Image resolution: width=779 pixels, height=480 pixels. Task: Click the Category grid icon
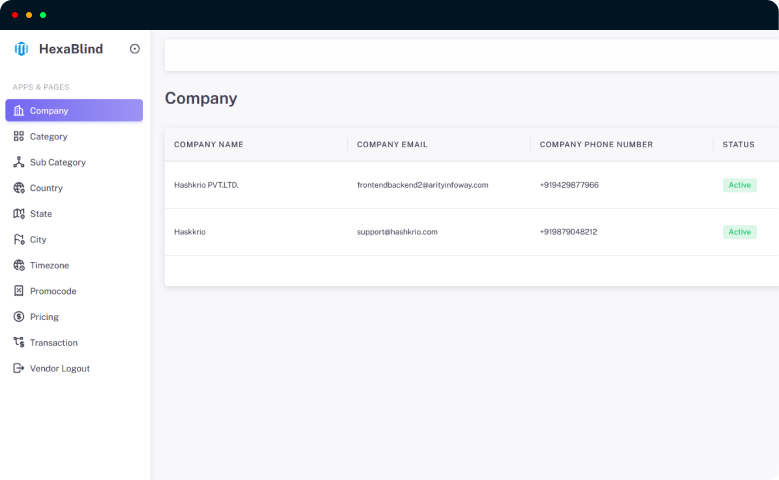point(19,137)
